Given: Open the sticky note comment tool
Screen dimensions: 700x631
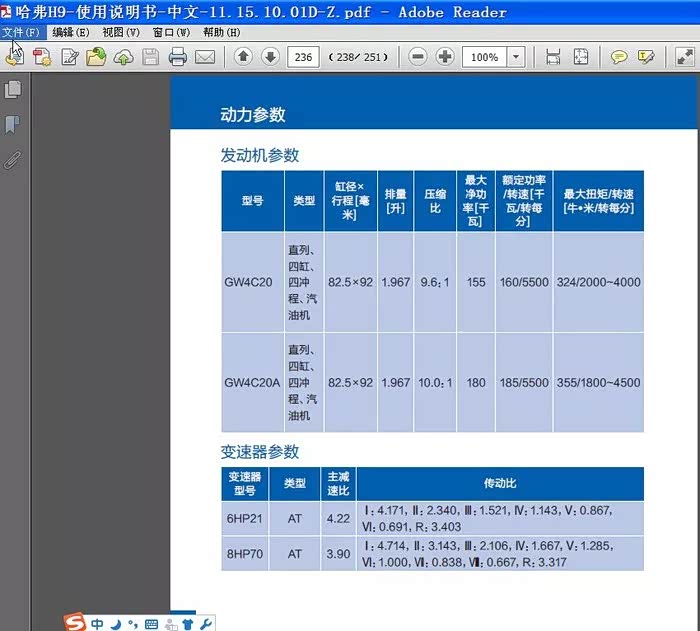Looking at the screenshot, I should tap(620, 57).
